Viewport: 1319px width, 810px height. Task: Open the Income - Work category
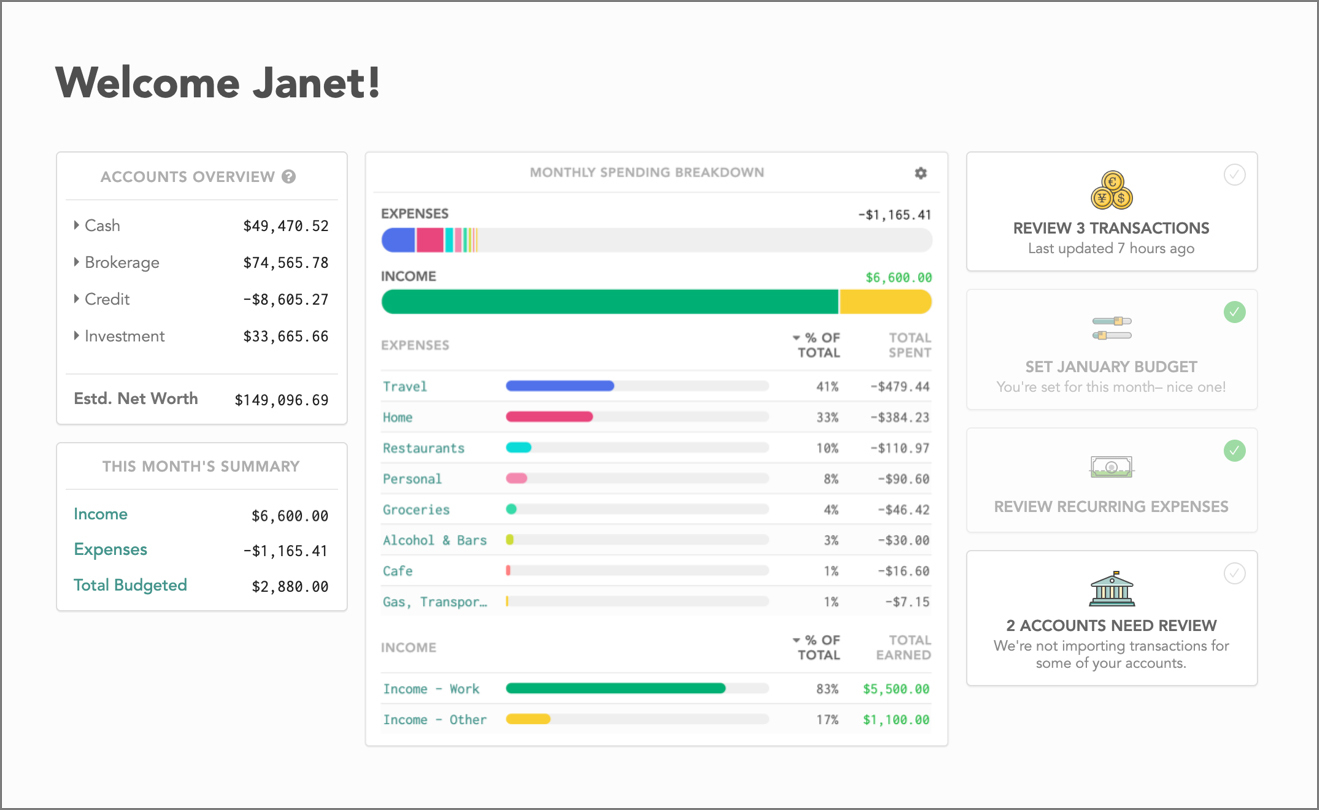point(431,689)
